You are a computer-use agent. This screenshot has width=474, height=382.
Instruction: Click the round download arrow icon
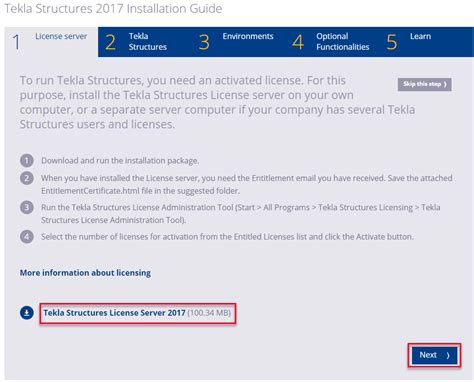(27, 313)
